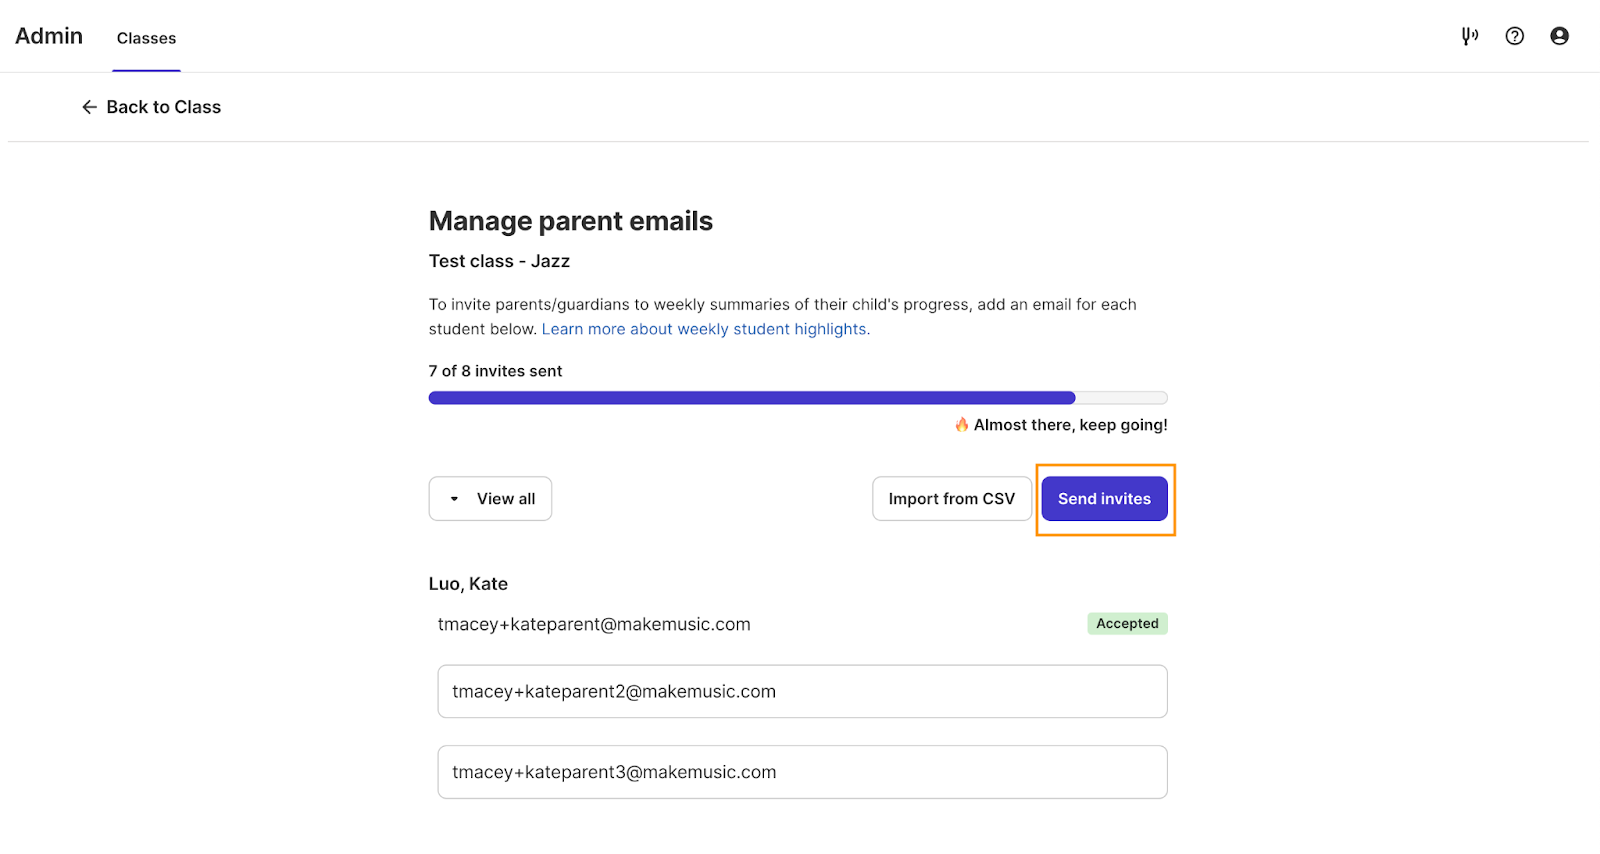1600x854 pixels.
Task: Select the tmacey+kateparent accepted email text
Action: pos(594,625)
